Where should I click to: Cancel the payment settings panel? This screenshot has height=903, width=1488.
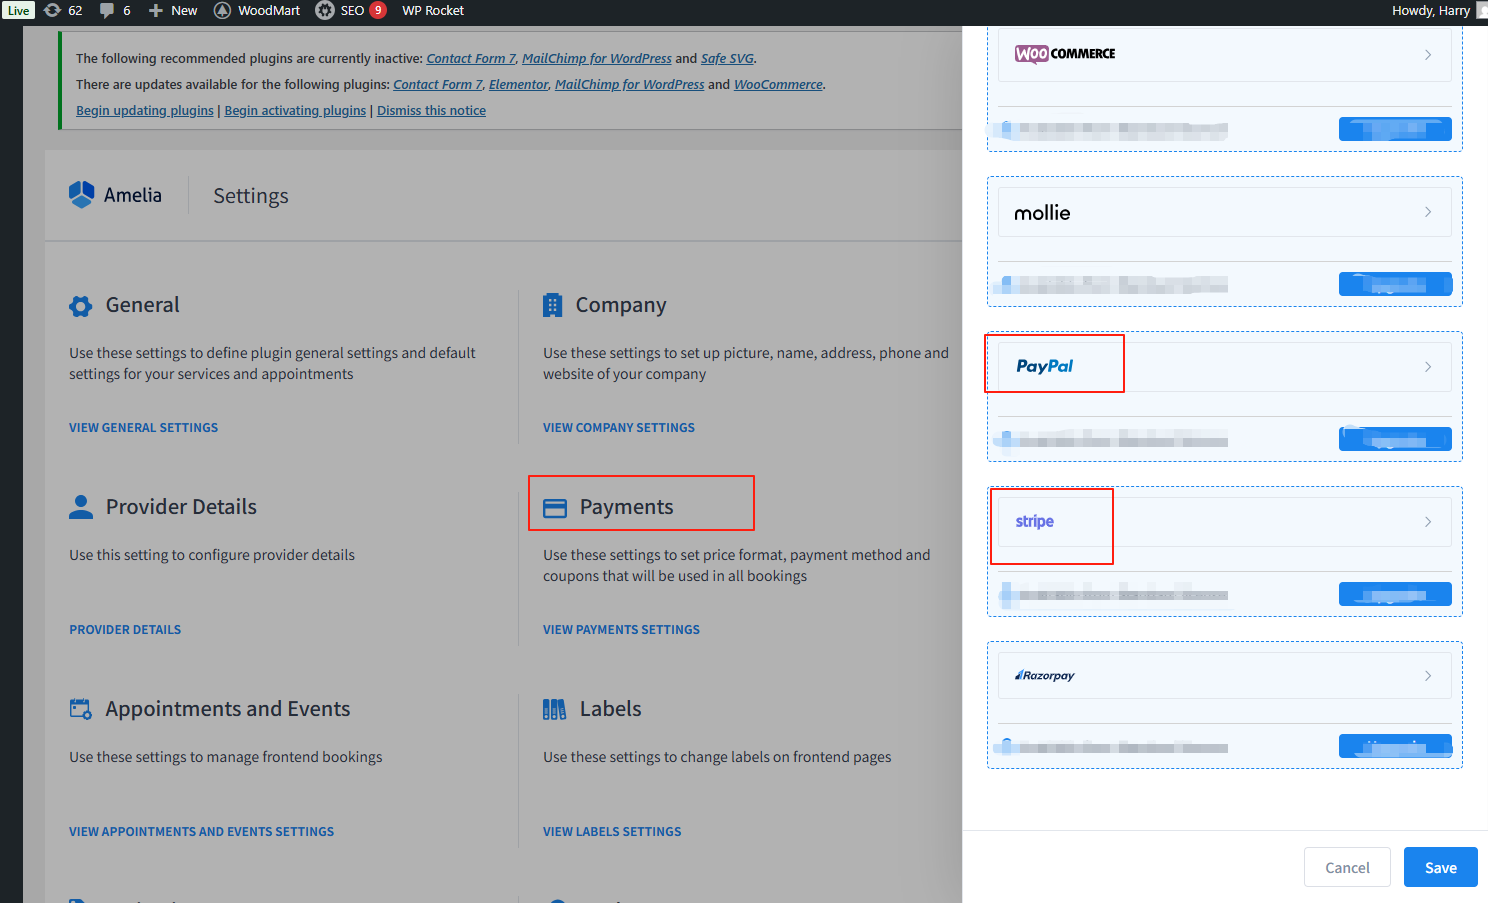click(x=1347, y=867)
